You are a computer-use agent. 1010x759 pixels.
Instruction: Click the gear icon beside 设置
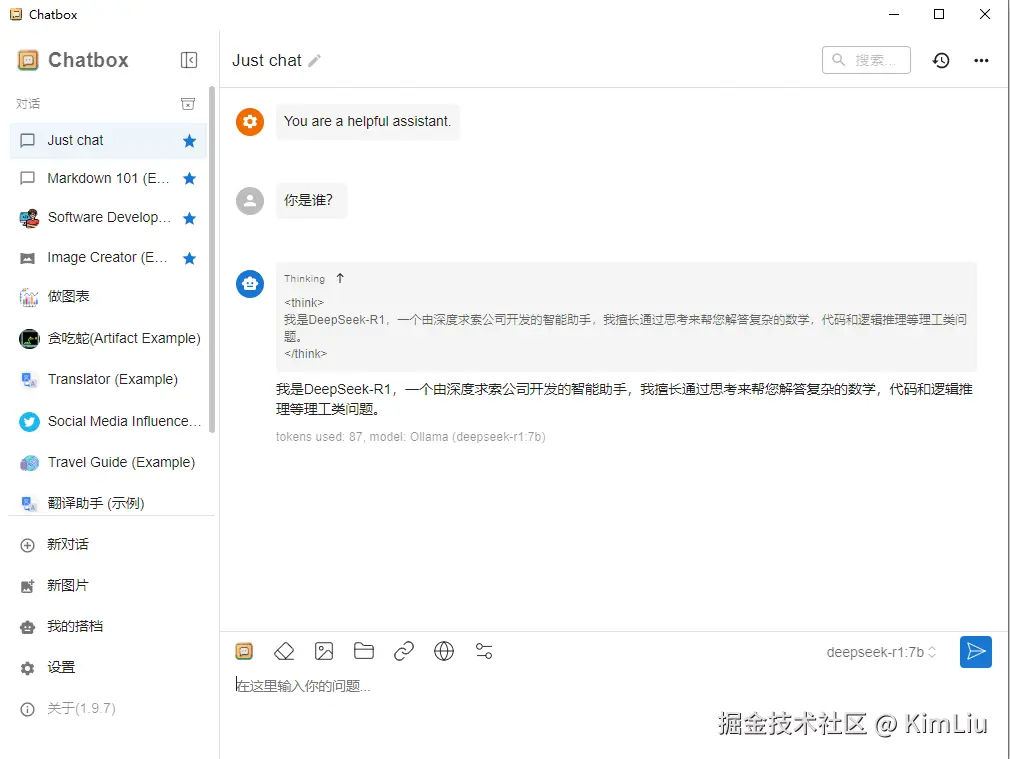(28, 668)
